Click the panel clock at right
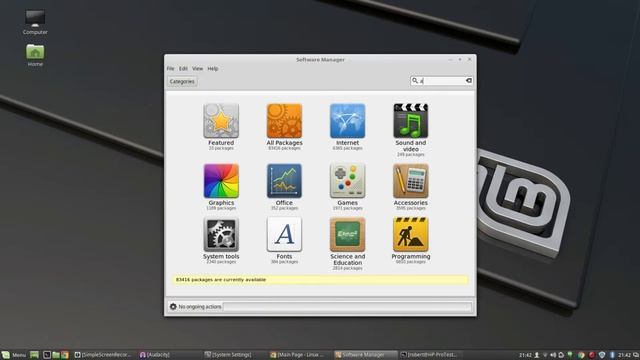This screenshot has height=360, width=640. pyautogui.click(x=624, y=355)
